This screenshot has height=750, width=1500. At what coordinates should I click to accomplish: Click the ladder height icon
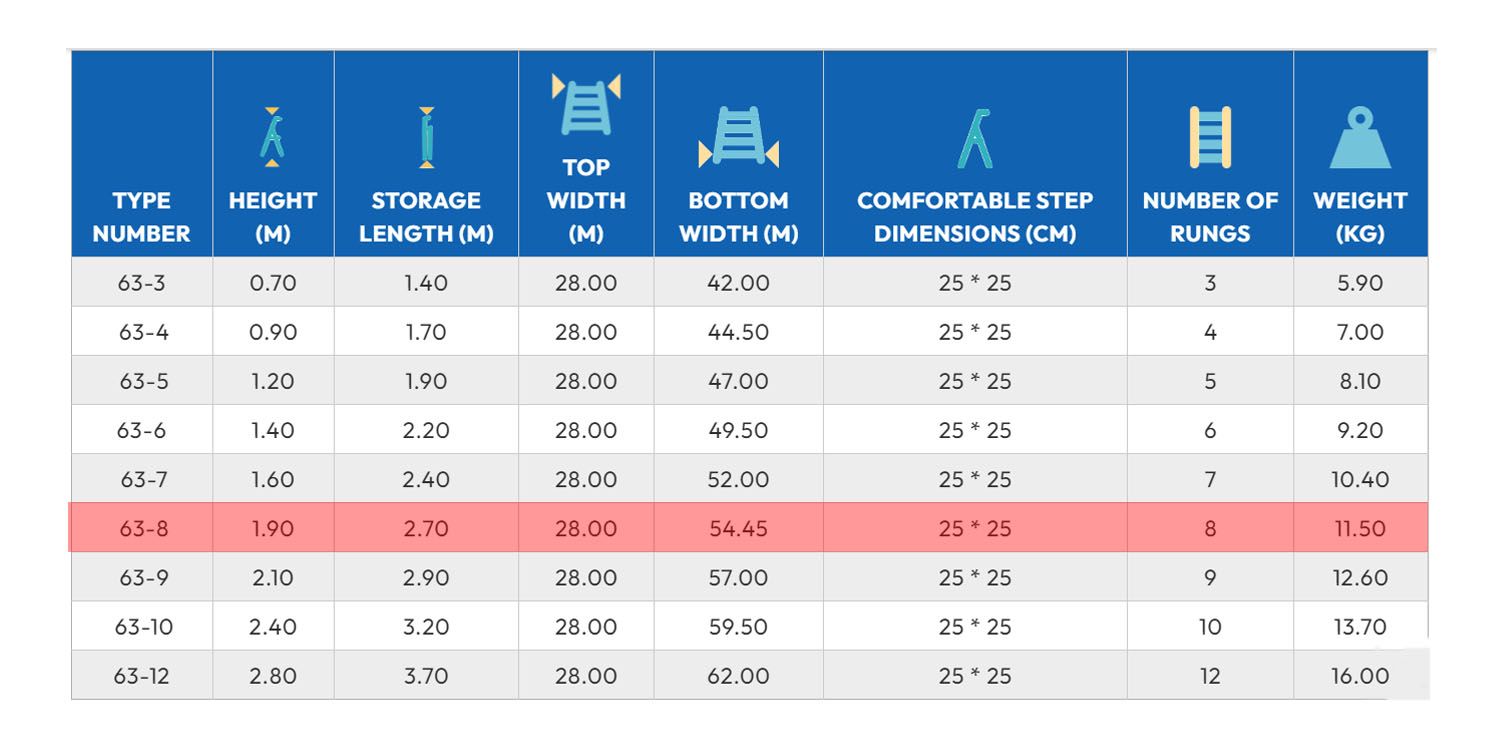(272, 136)
